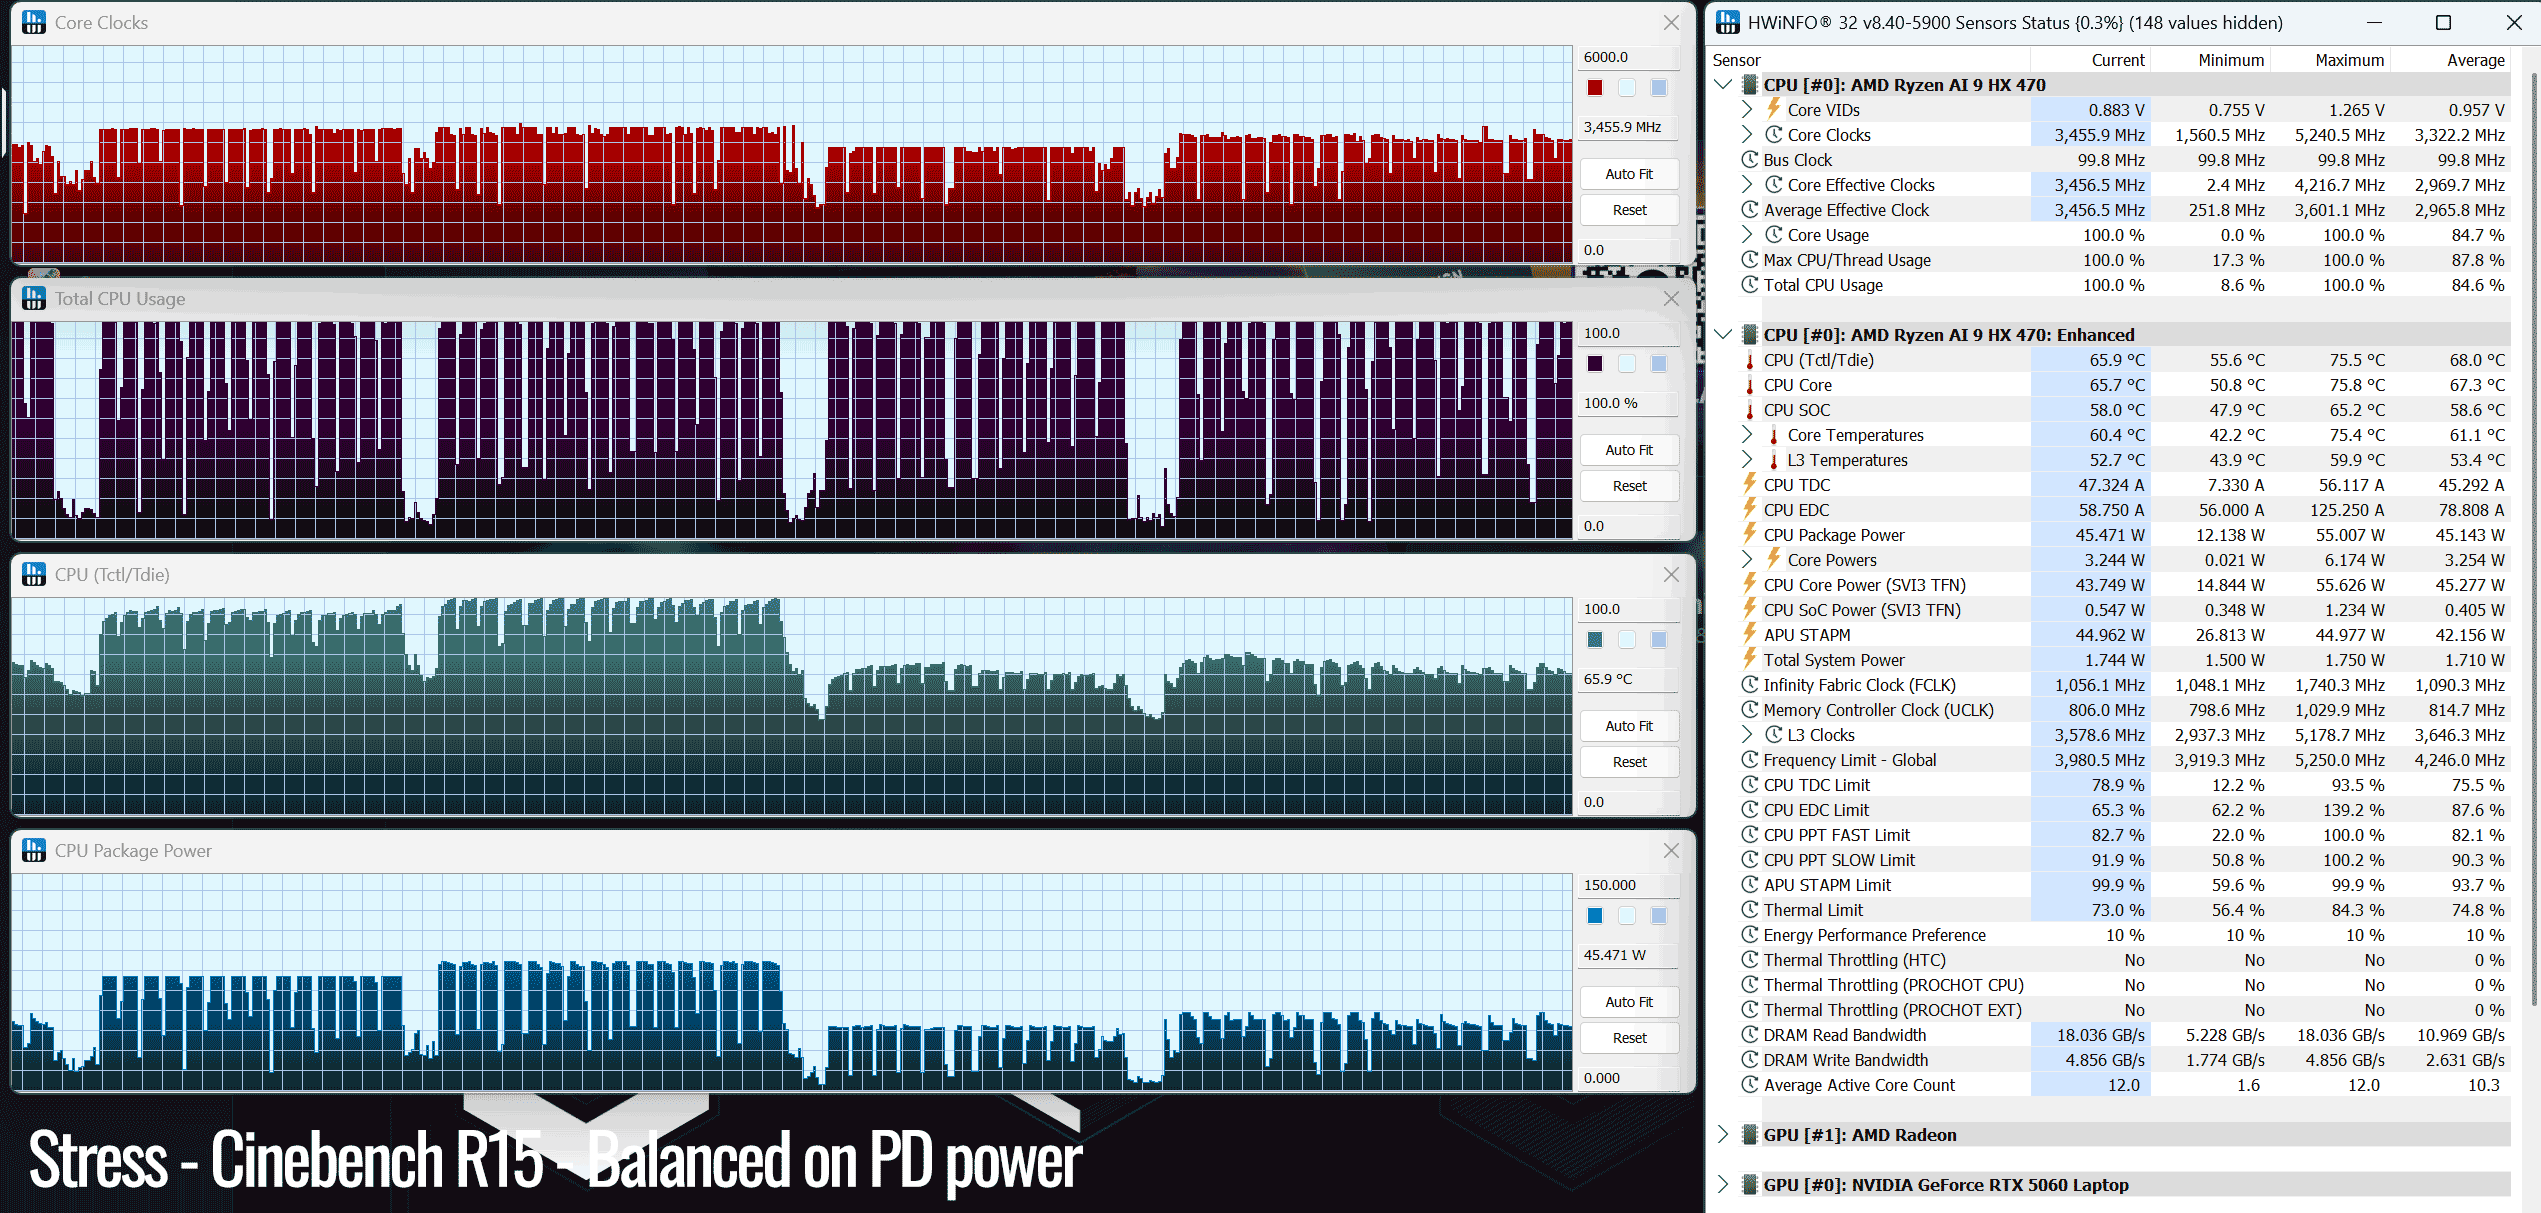Expand the L3 Clocks sensor row
This screenshot has height=1213, width=2541.
pos(1747,734)
